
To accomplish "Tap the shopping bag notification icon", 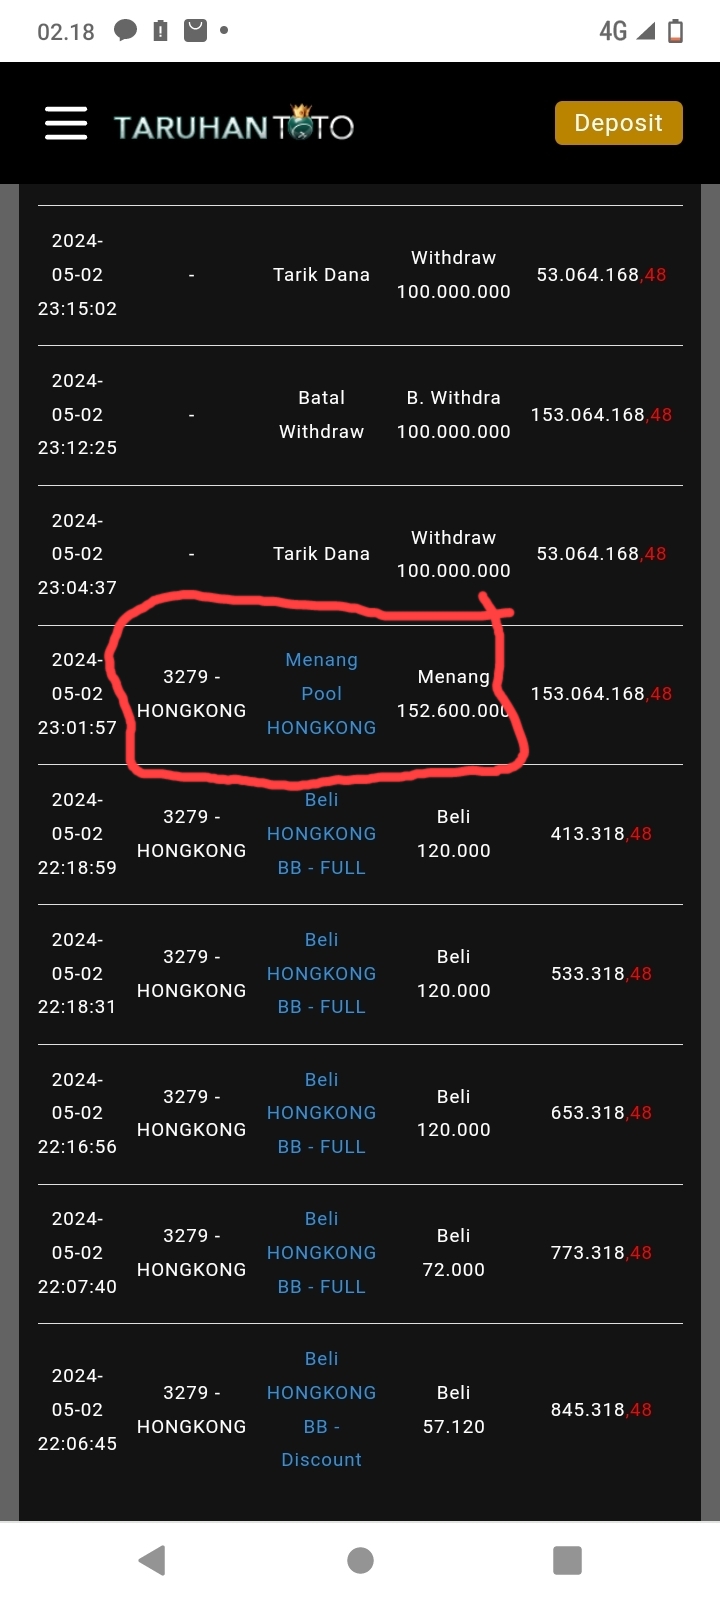I will click(x=196, y=31).
